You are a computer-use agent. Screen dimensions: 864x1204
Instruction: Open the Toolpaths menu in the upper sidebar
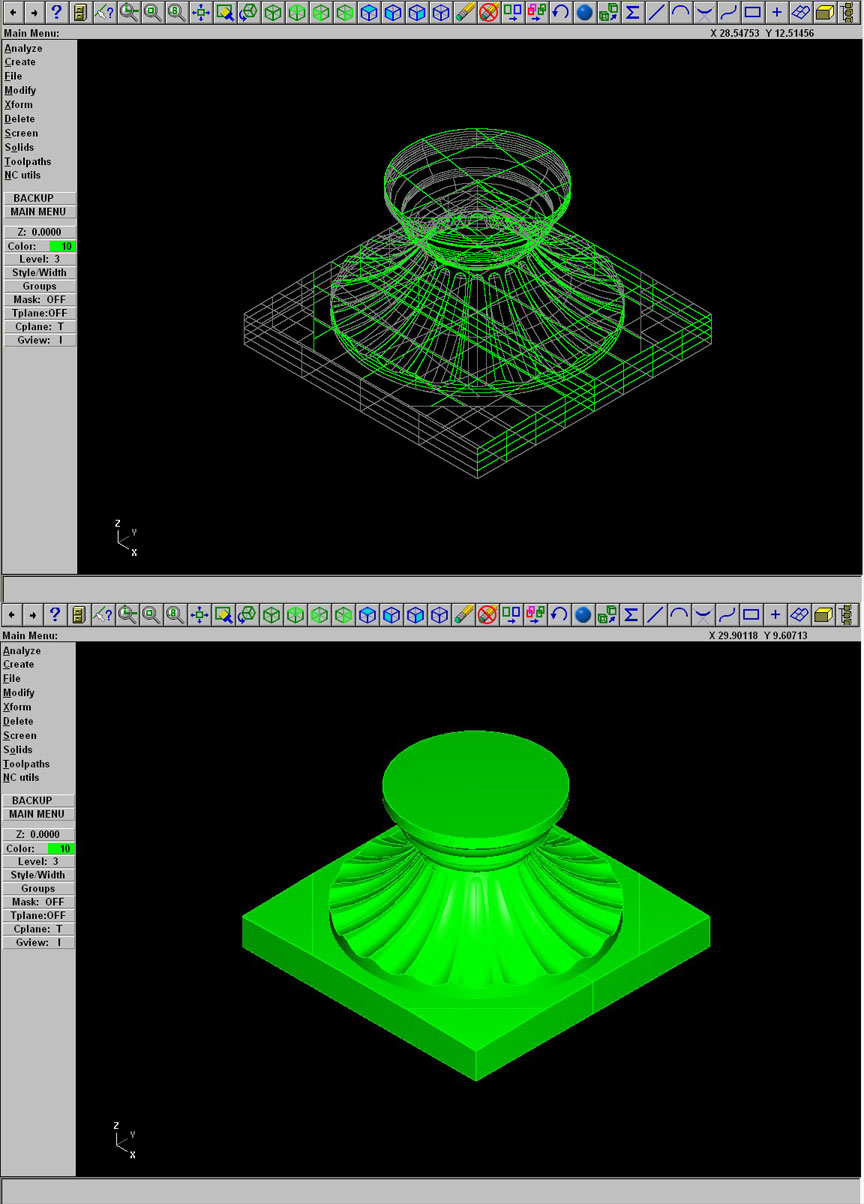point(28,161)
